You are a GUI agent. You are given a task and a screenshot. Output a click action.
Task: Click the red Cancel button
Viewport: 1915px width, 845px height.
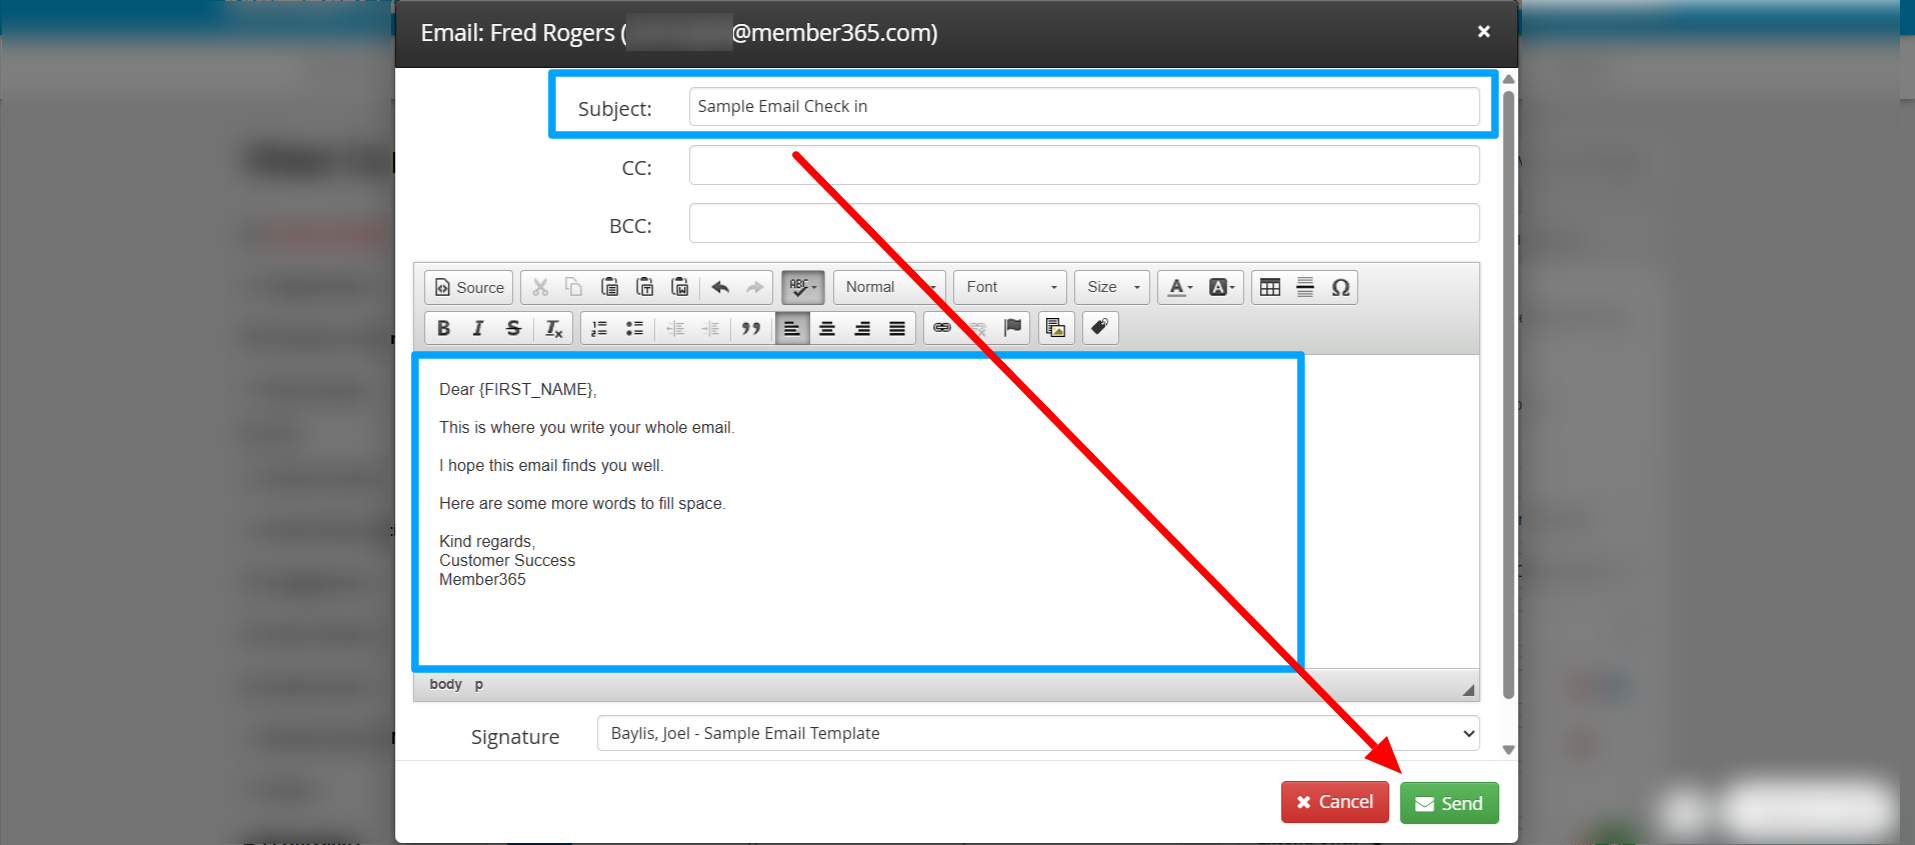tap(1334, 802)
